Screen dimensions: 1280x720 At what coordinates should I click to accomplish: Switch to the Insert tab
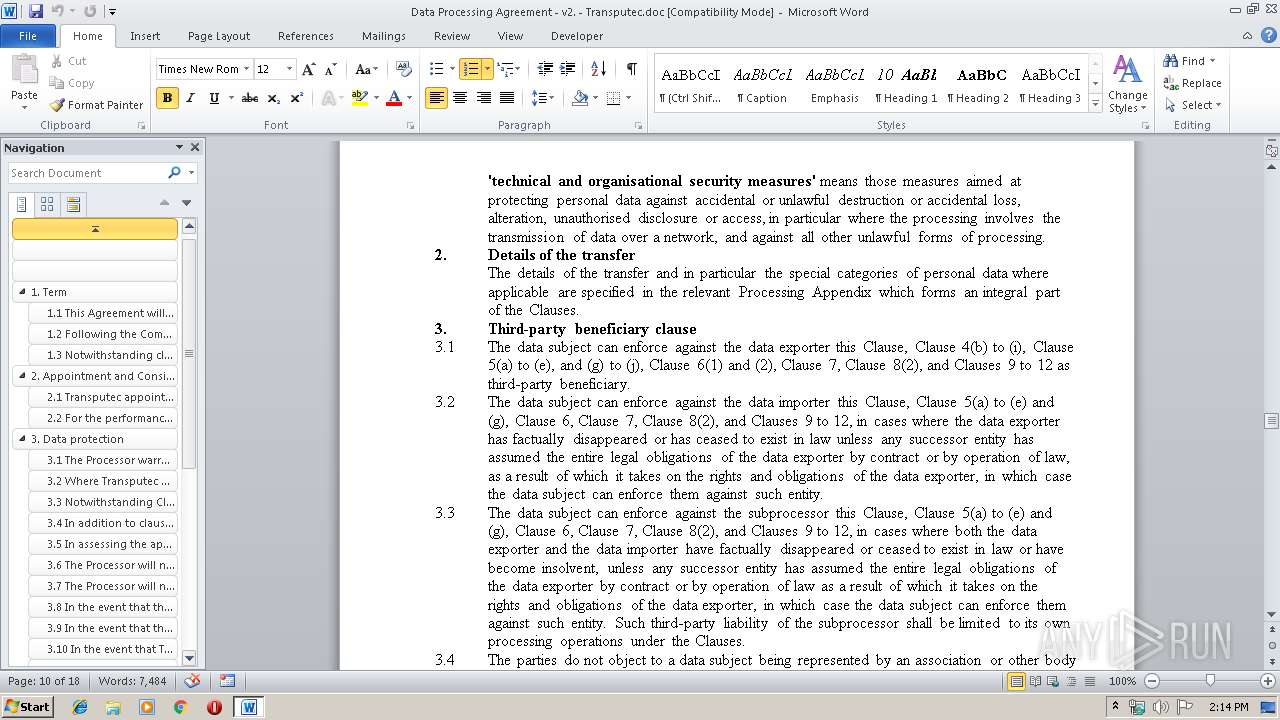click(145, 36)
